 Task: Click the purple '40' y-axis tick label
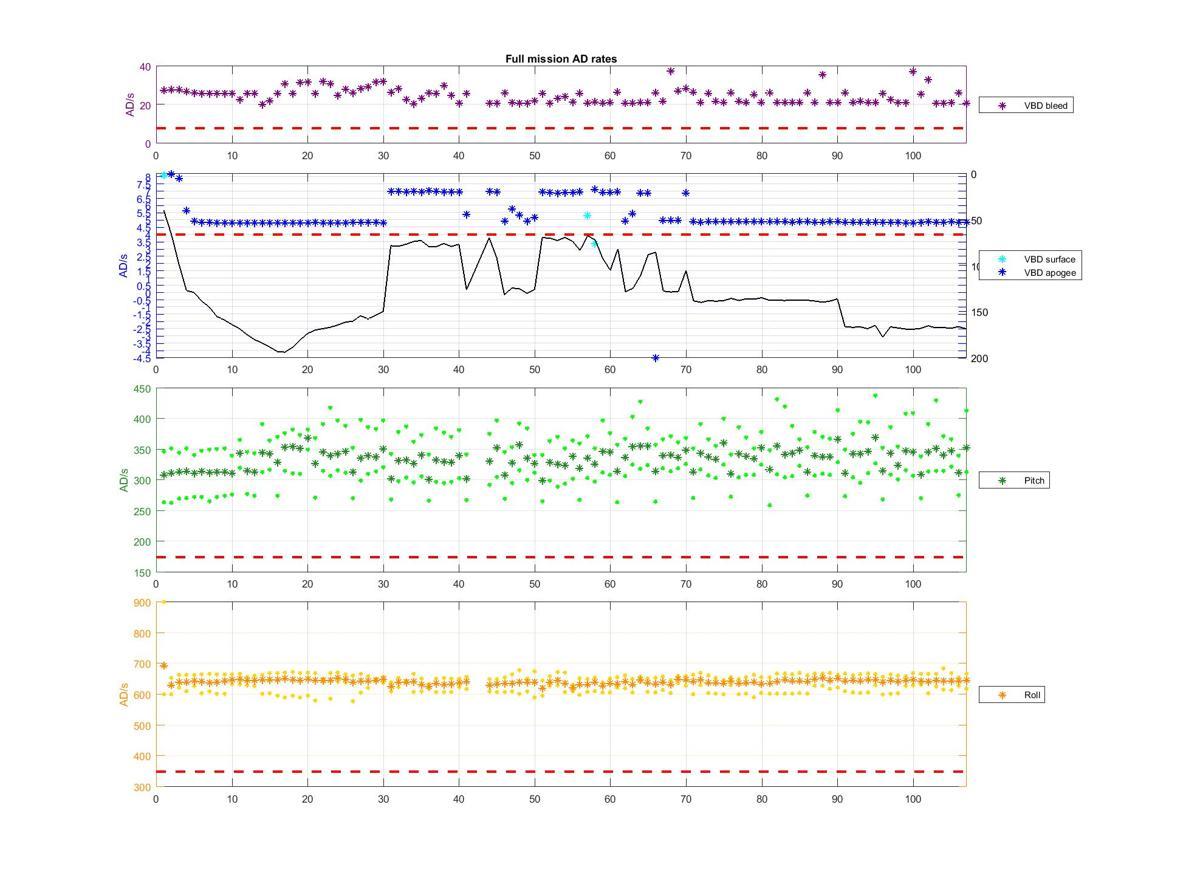coord(145,67)
